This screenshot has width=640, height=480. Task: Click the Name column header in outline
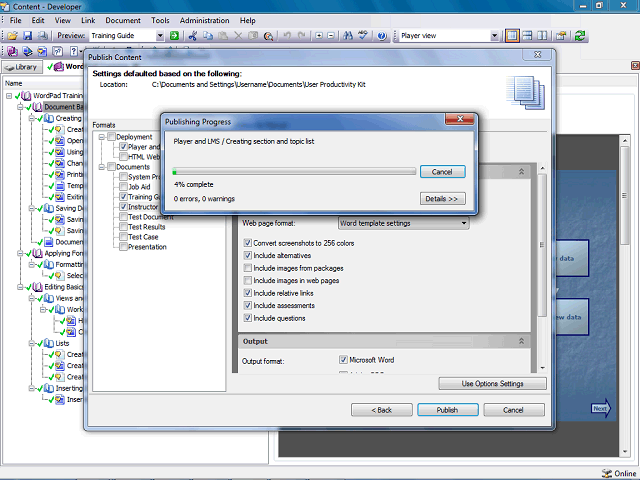[x=13, y=83]
